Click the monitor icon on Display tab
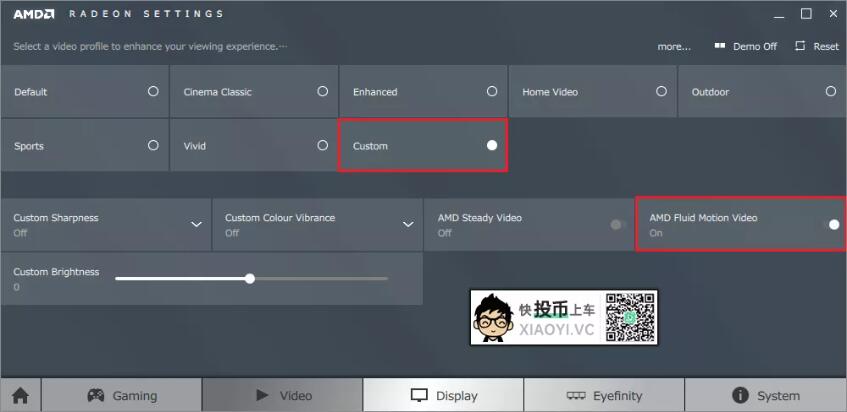The image size is (847, 412). [x=419, y=395]
